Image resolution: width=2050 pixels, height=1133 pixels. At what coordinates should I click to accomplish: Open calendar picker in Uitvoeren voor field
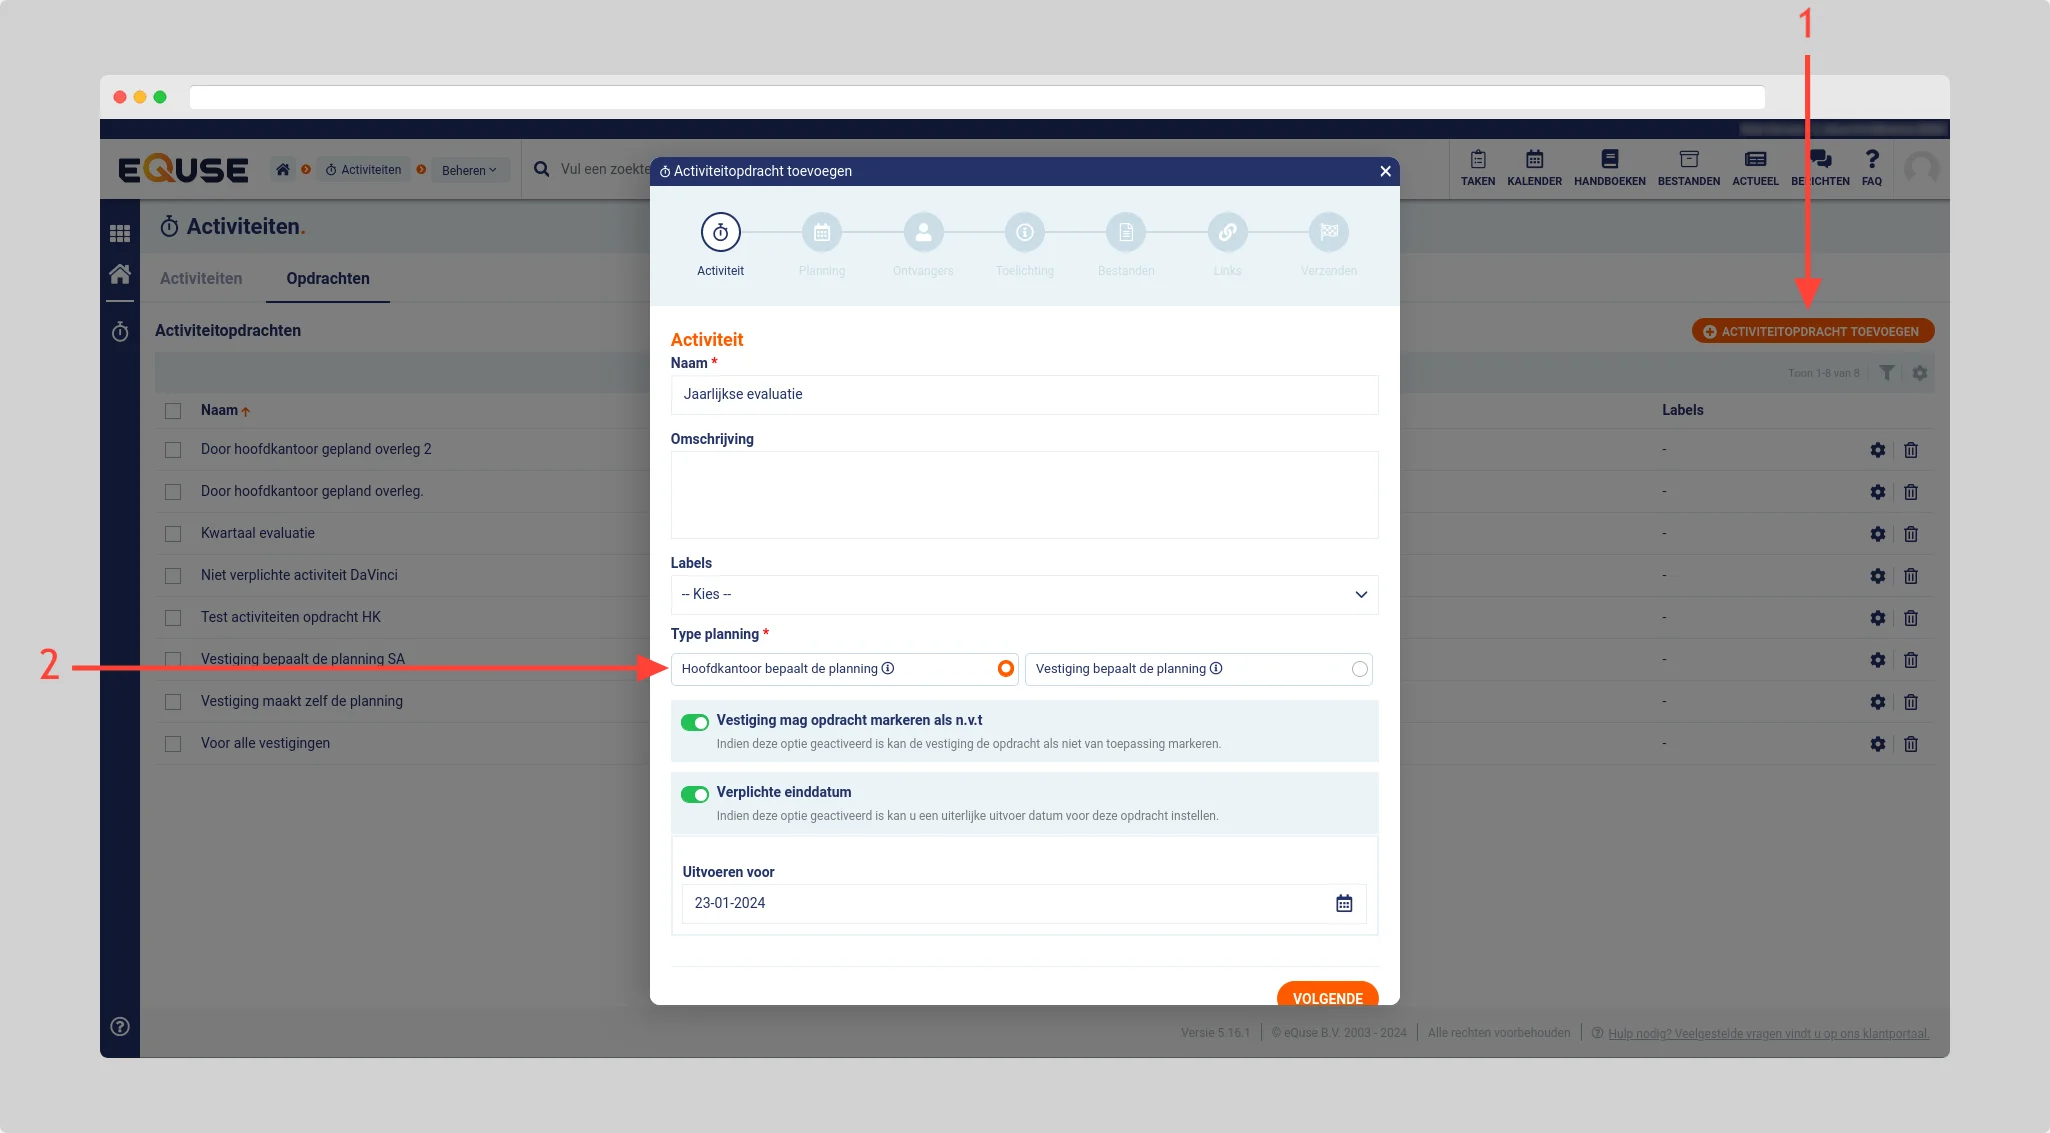pos(1344,903)
